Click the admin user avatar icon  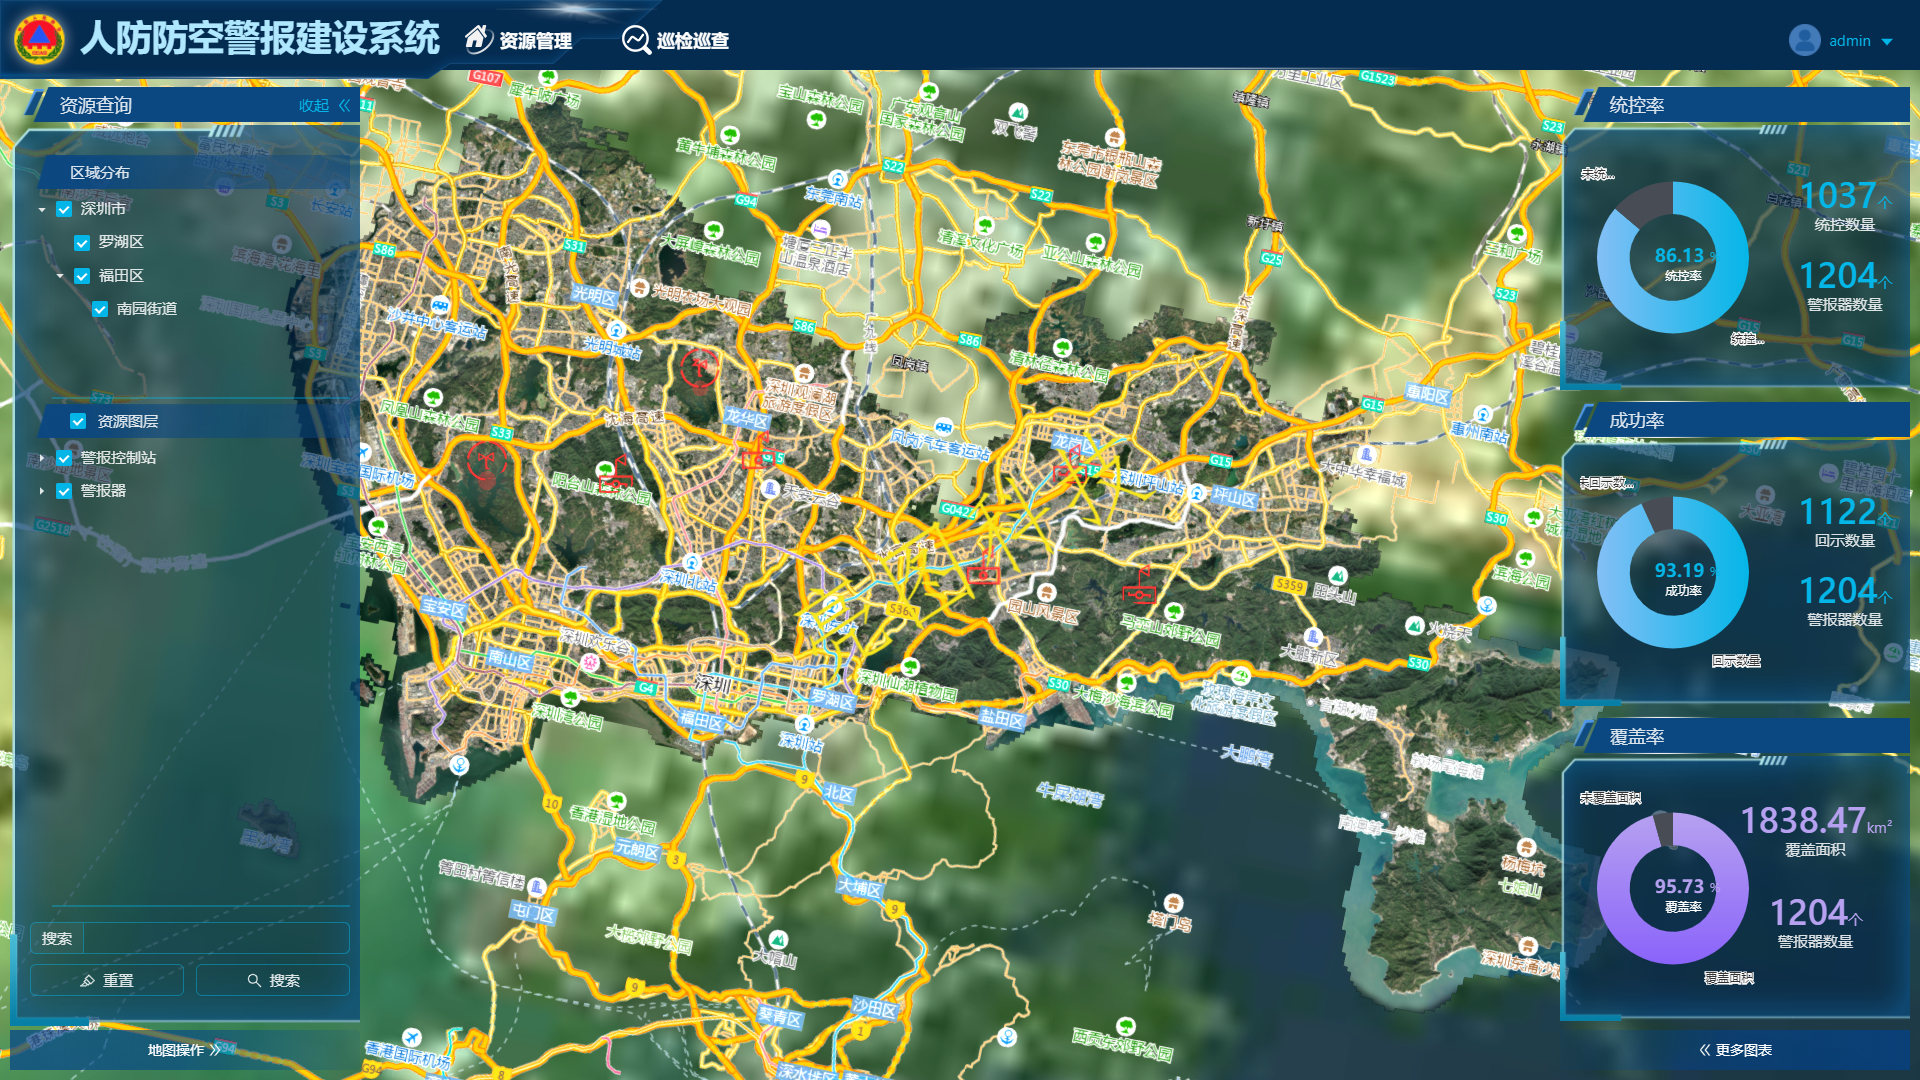pyautogui.click(x=1804, y=41)
